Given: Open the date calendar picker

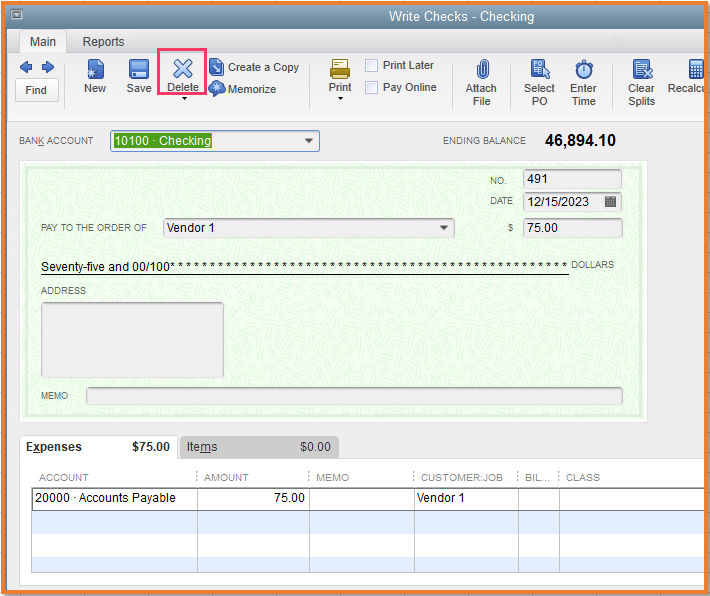Looking at the screenshot, I should [610, 202].
